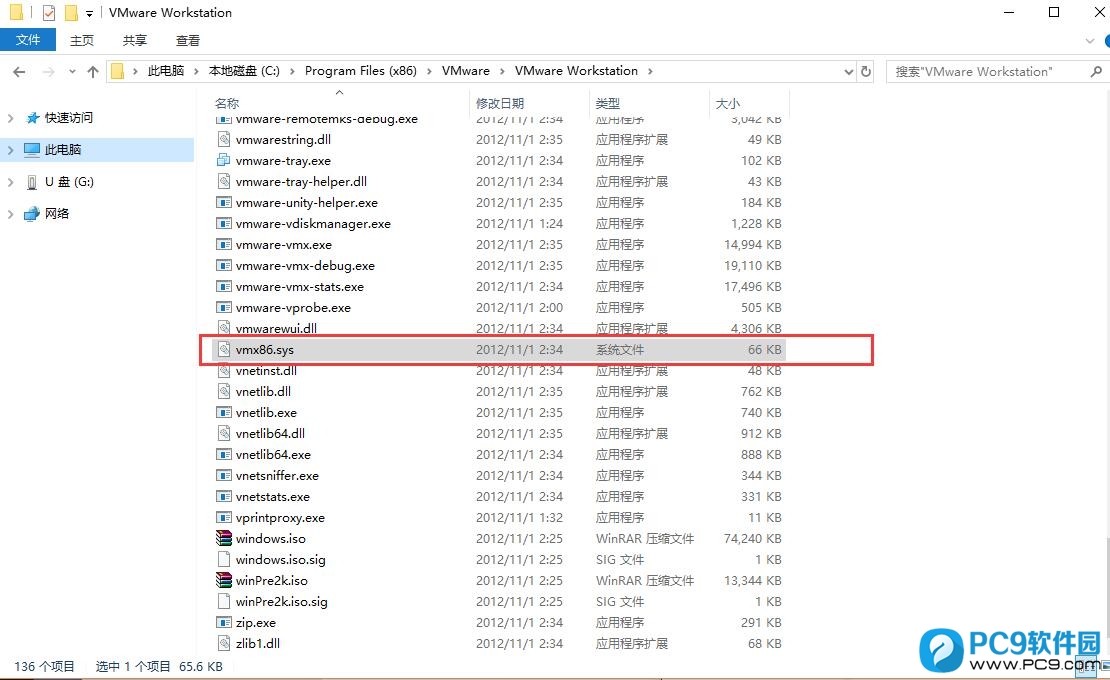Refresh the current folder view
Image resolution: width=1110 pixels, height=680 pixels.
866,71
